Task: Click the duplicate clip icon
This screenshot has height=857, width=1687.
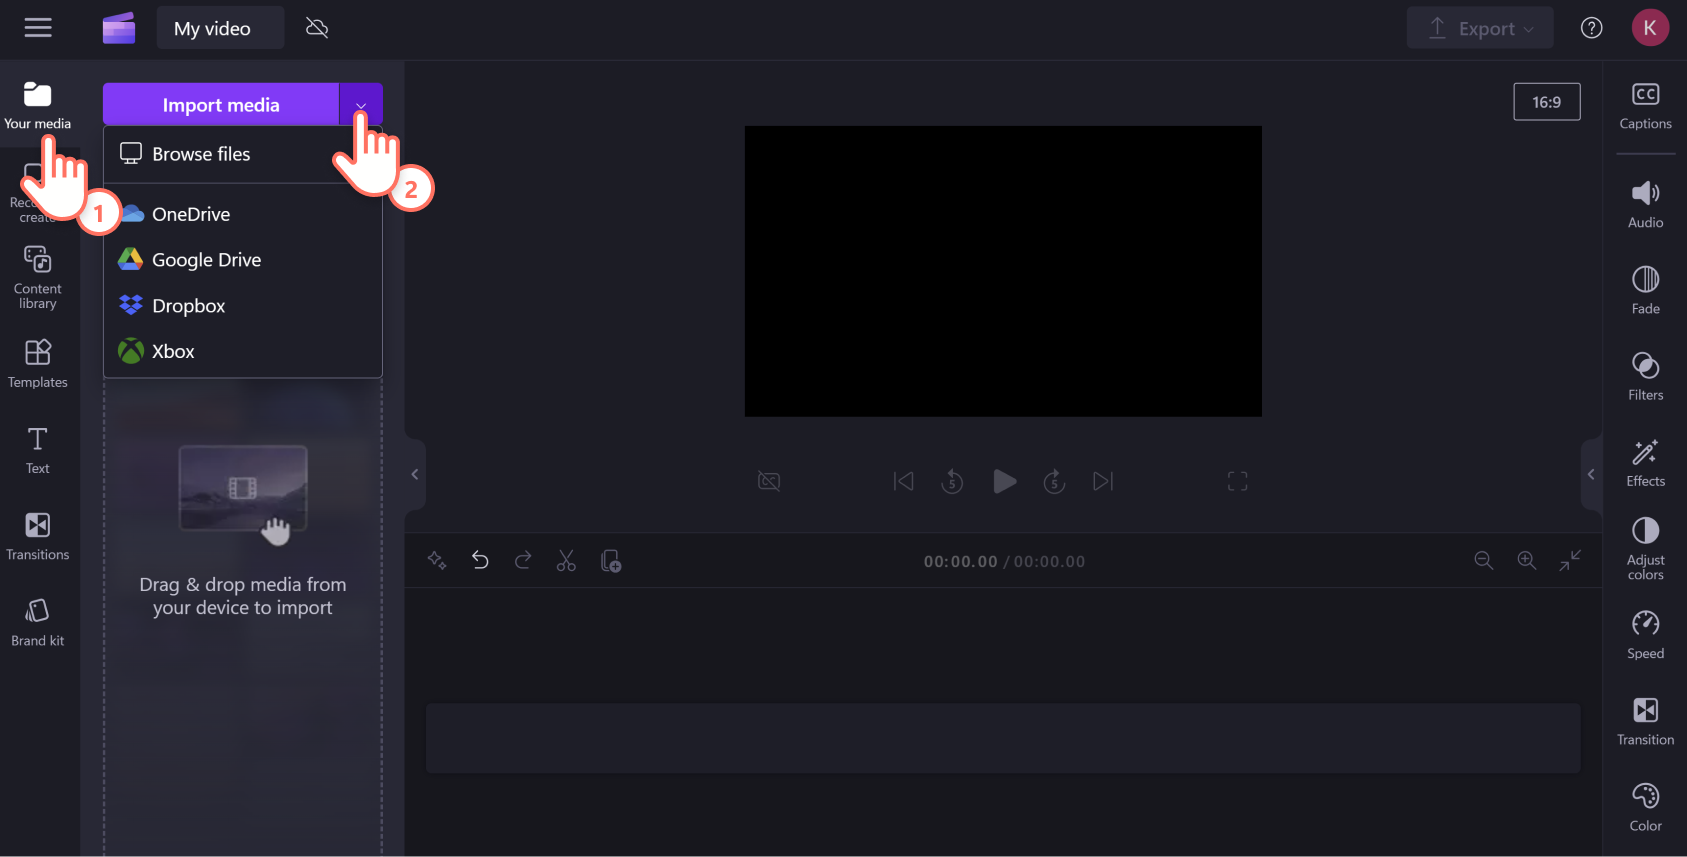Action: click(x=610, y=561)
